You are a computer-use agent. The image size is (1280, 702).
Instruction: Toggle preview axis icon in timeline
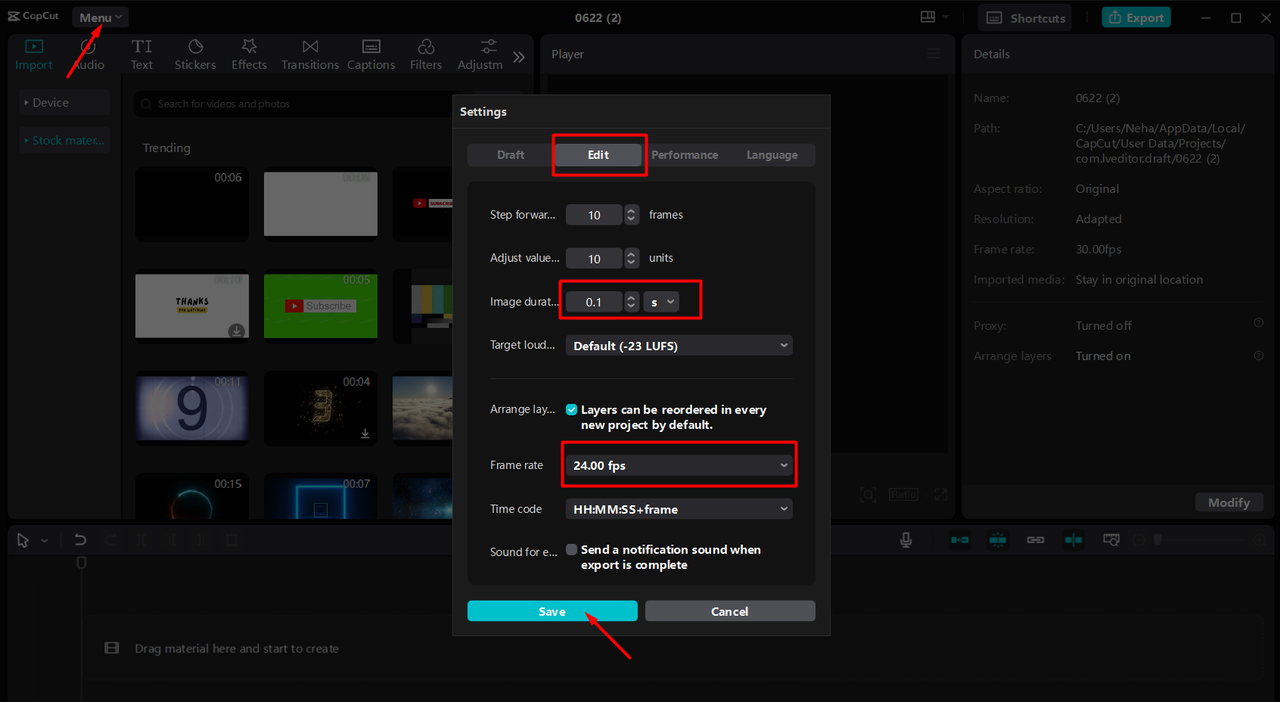pyautogui.click(x=1073, y=540)
